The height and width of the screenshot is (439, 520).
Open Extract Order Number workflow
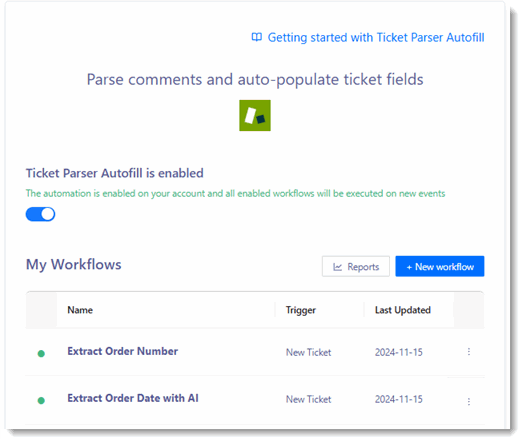click(x=123, y=351)
